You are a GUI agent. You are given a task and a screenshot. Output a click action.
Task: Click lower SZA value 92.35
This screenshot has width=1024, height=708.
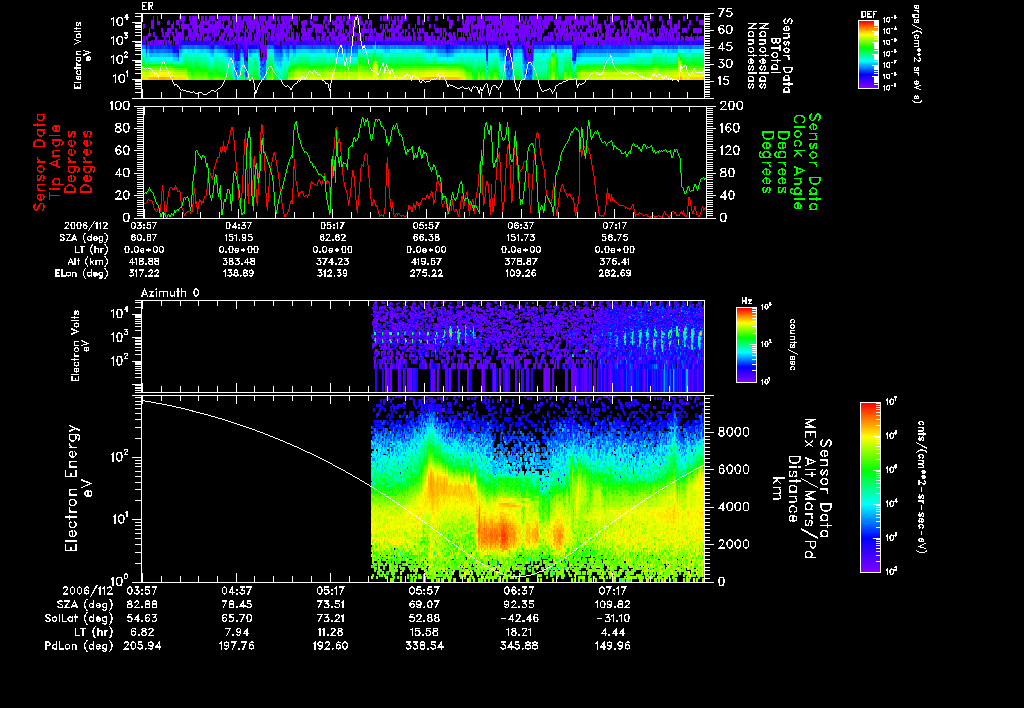click(x=519, y=604)
